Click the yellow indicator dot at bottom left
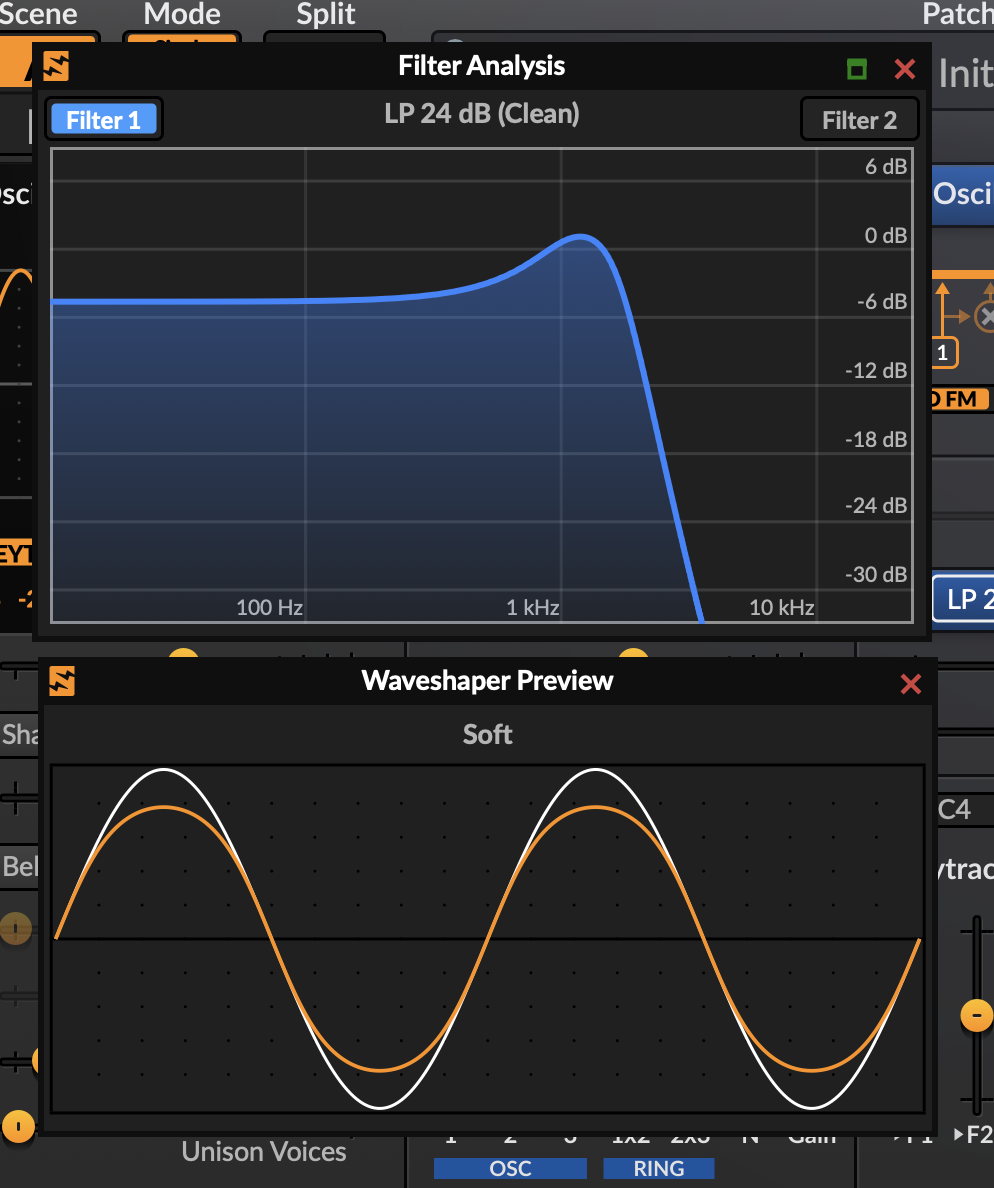The height and width of the screenshot is (1188, 994). pos(18,1126)
